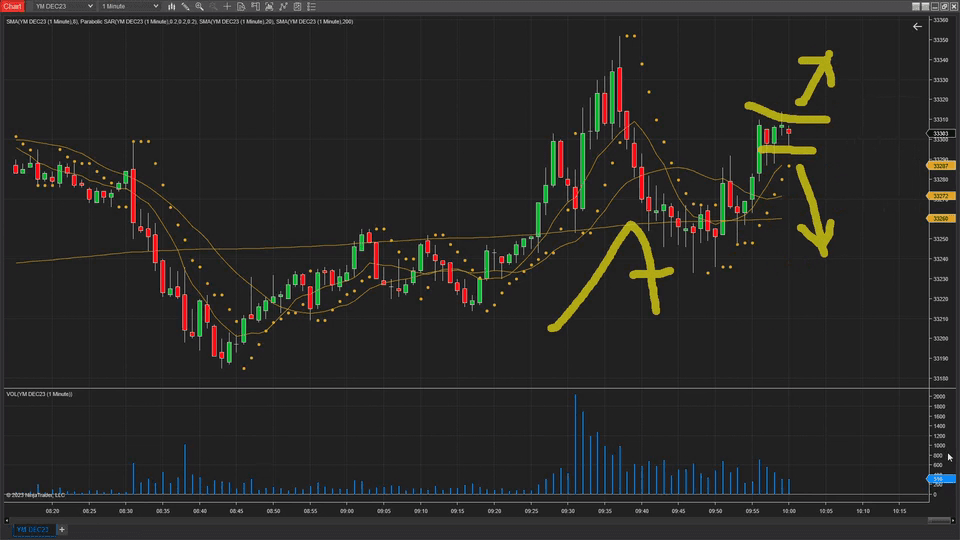Open the 1 Minute interval dropdown

(130, 6)
